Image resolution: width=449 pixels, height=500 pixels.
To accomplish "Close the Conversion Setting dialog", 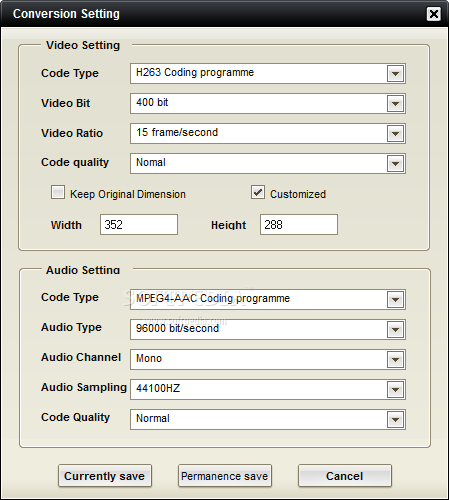I will coord(434,14).
